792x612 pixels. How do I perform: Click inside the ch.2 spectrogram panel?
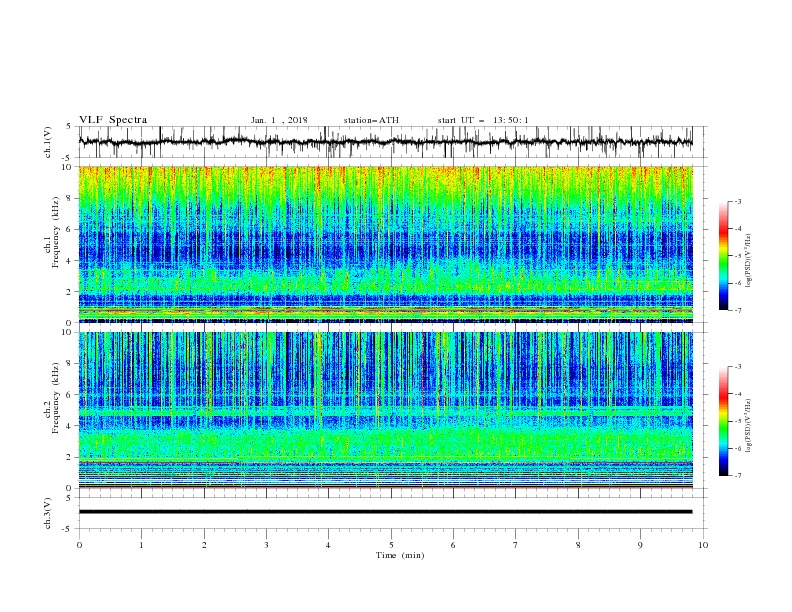point(385,410)
